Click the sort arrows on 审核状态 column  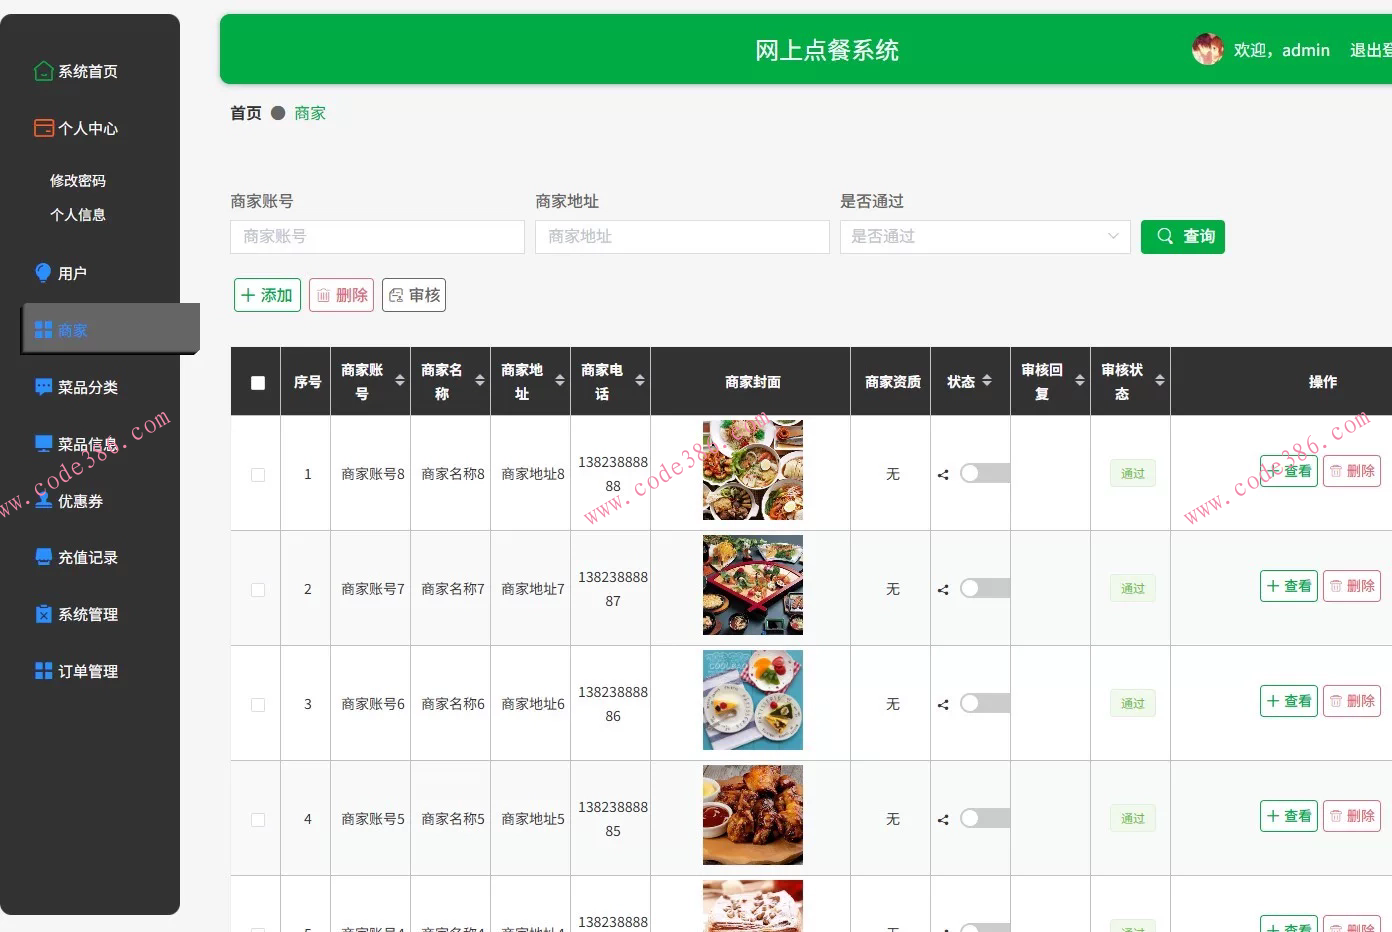tap(1158, 380)
